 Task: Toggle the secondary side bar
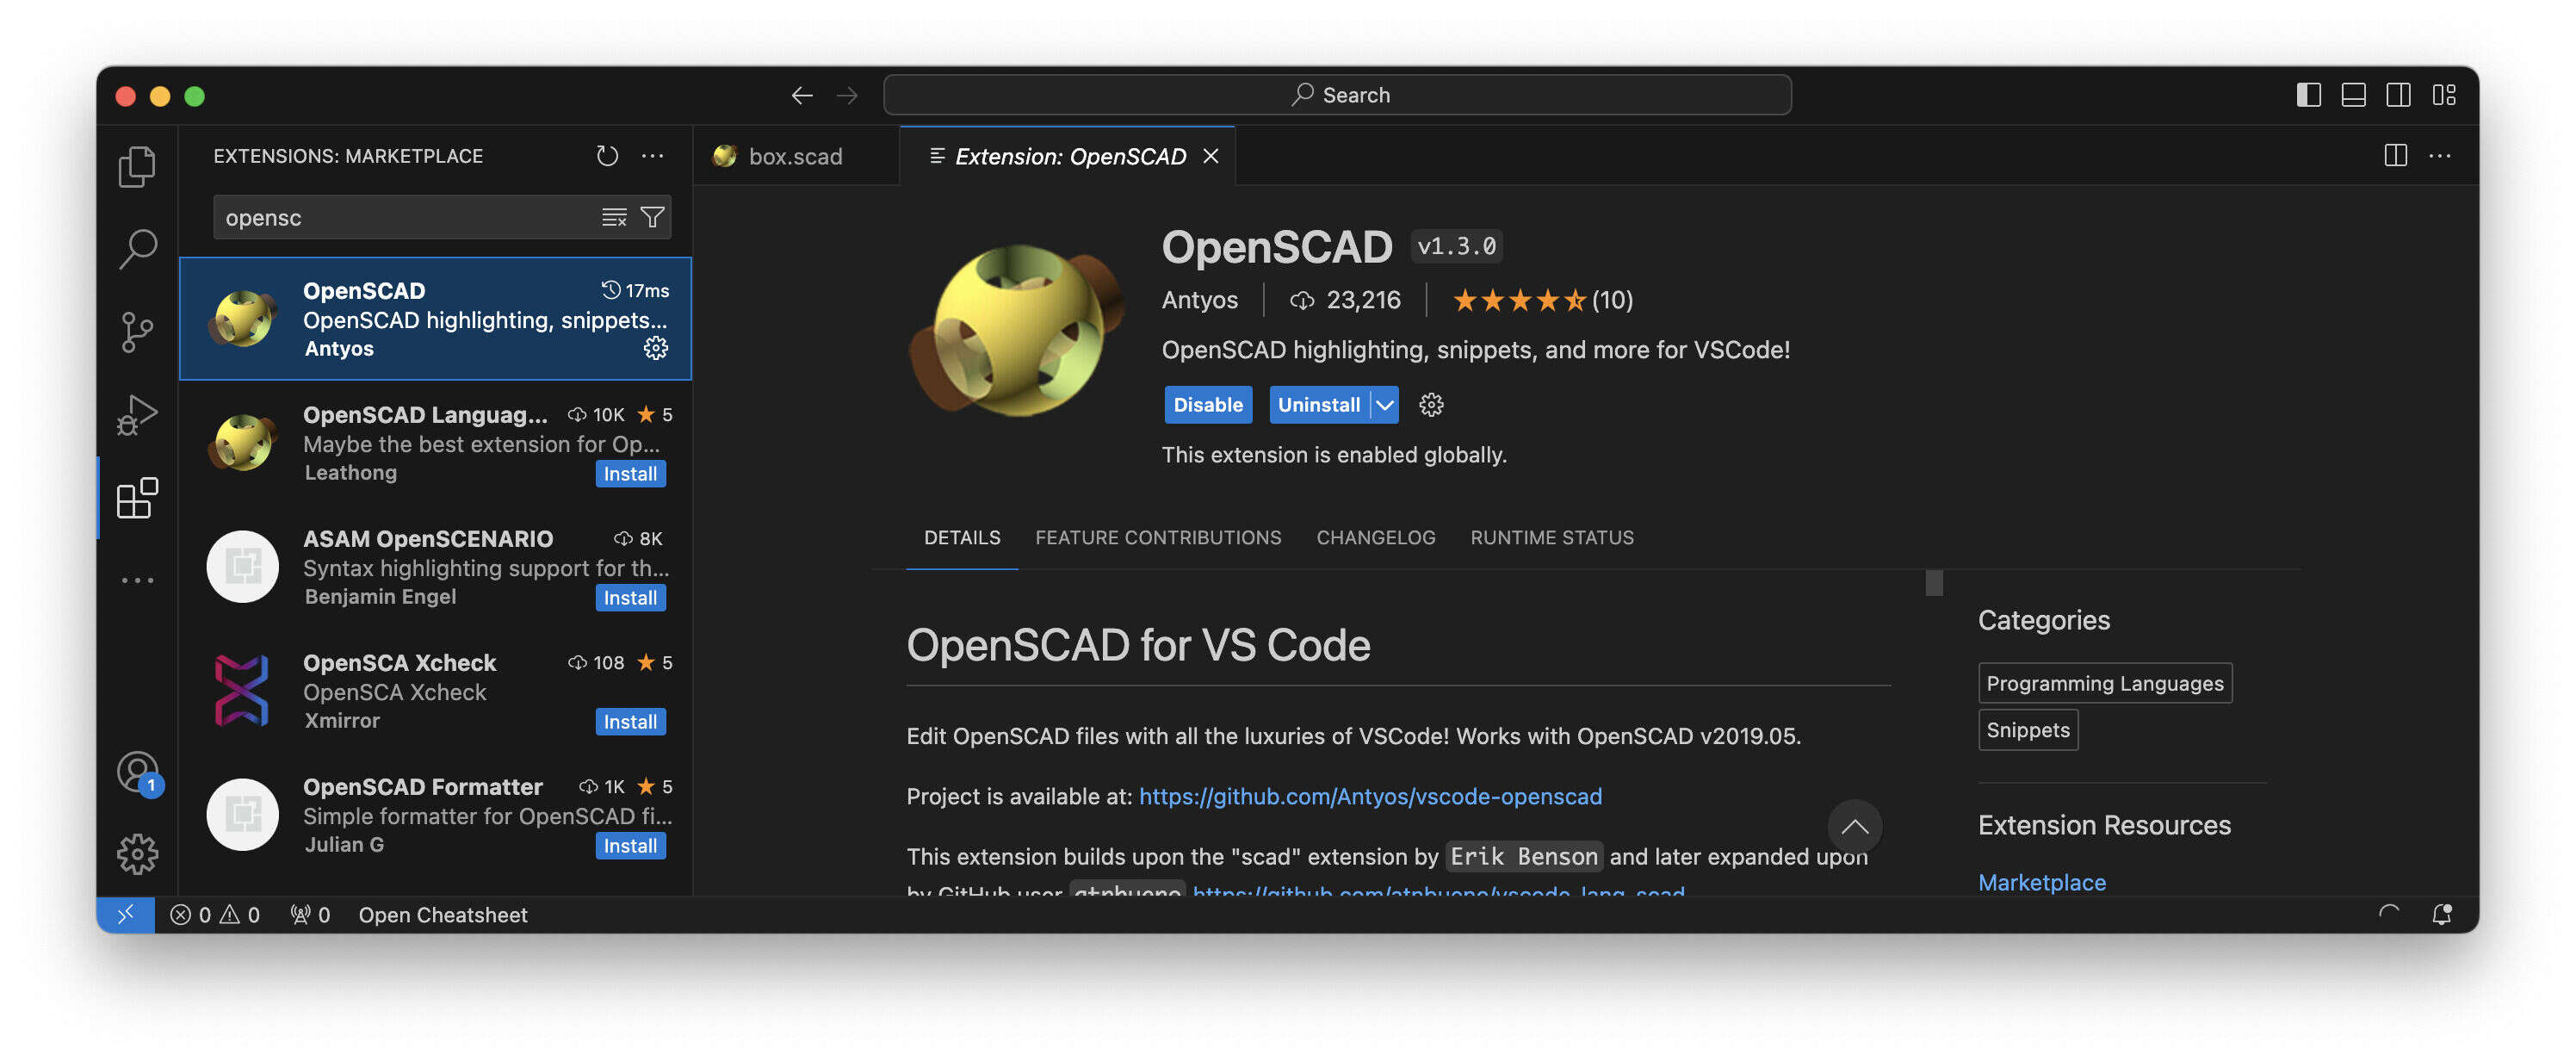coord(2398,95)
